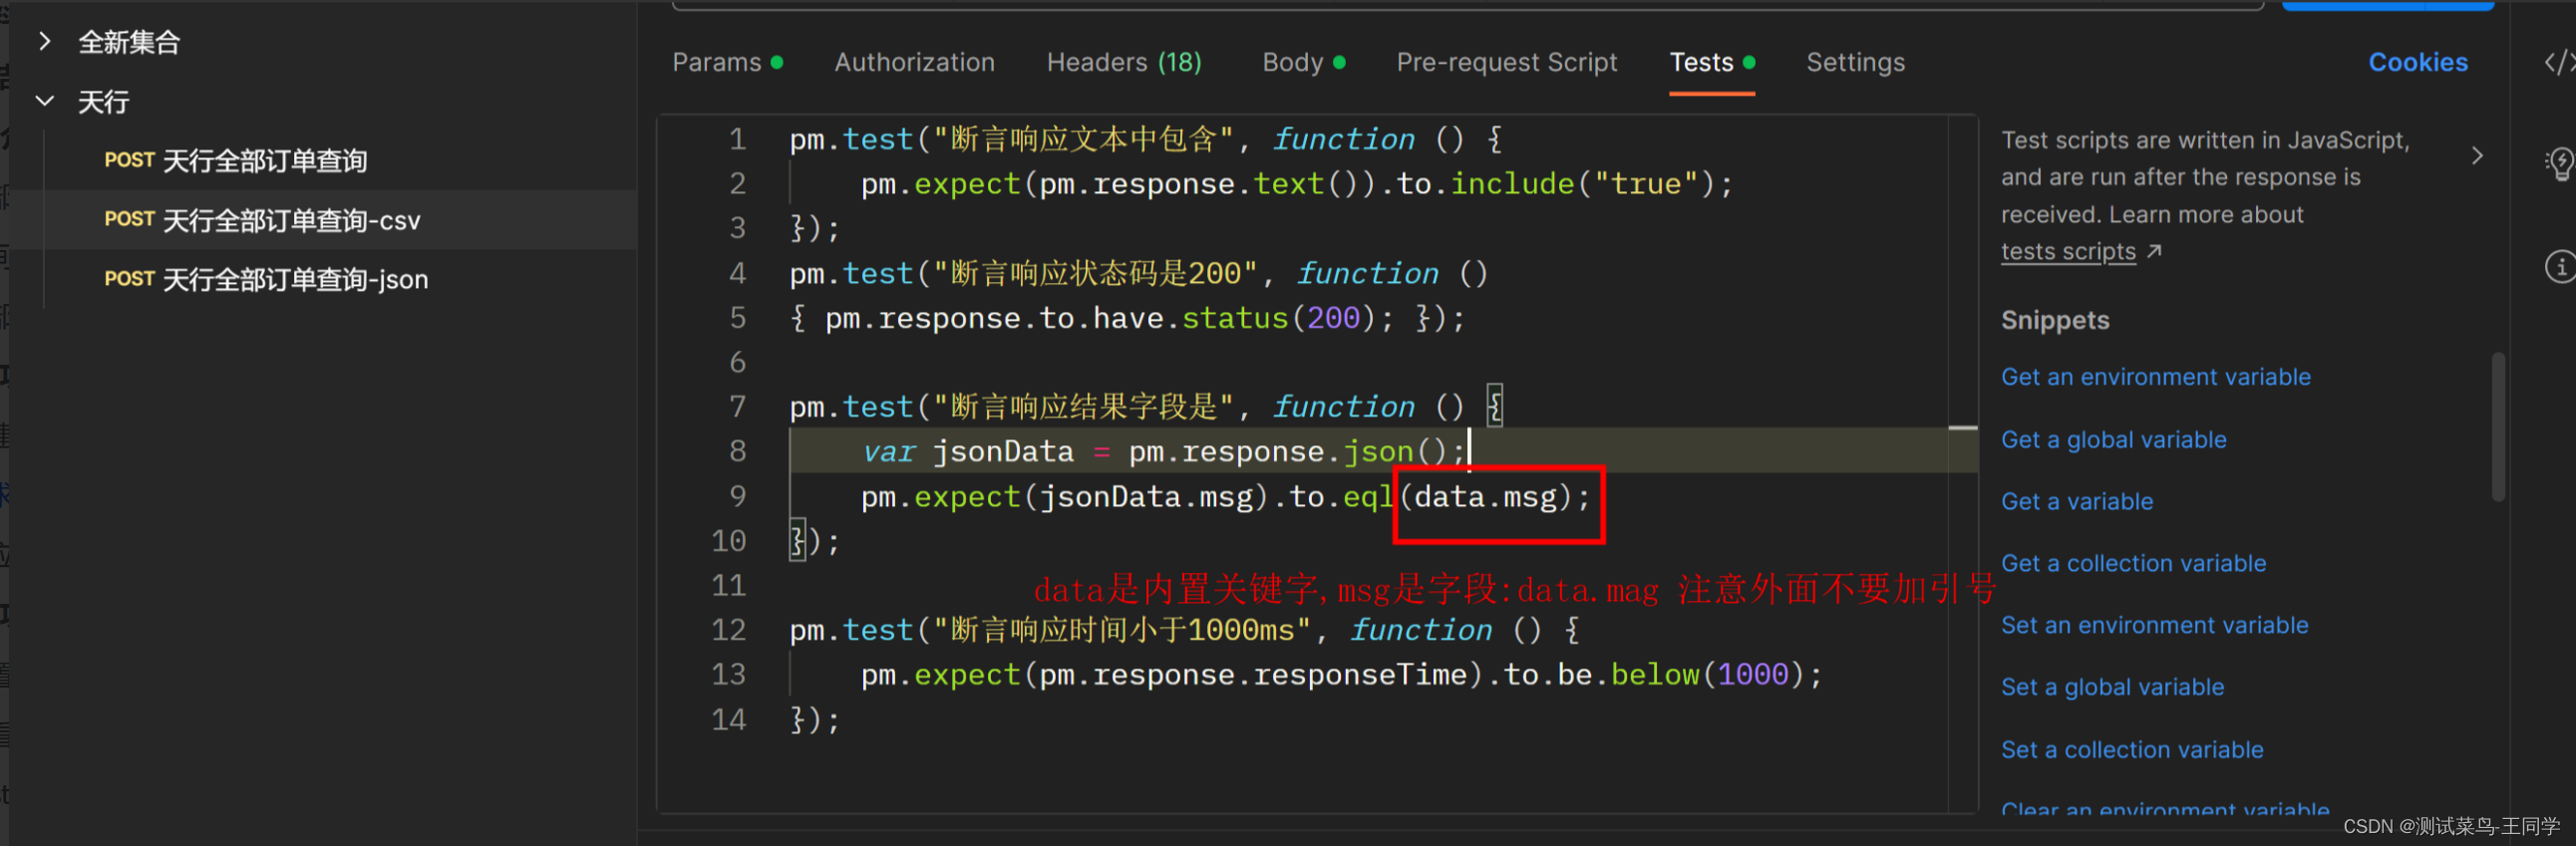Open the Cookies link
This screenshot has width=2576, height=846.
[x=2417, y=63]
